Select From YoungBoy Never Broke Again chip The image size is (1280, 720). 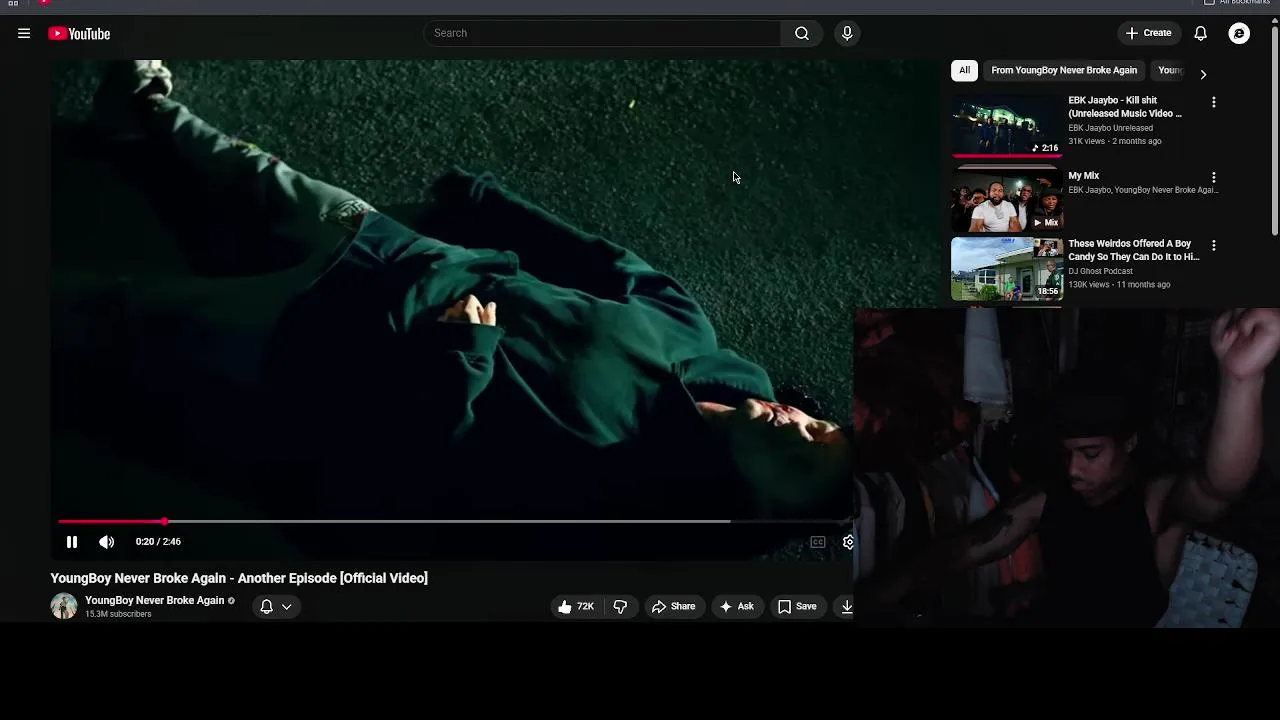[1064, 70]
